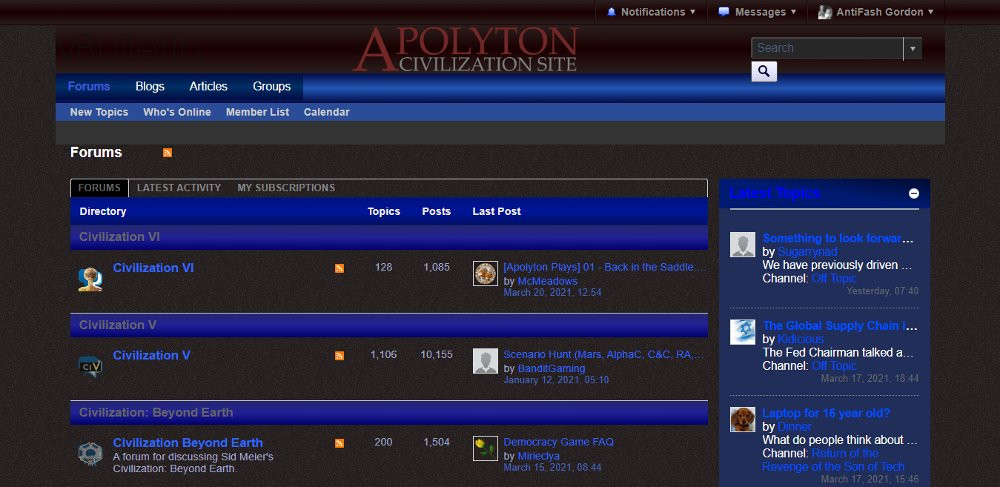Open the Civilization VI category header
The image size is (1000, 487).
click(x=119, y=237)
